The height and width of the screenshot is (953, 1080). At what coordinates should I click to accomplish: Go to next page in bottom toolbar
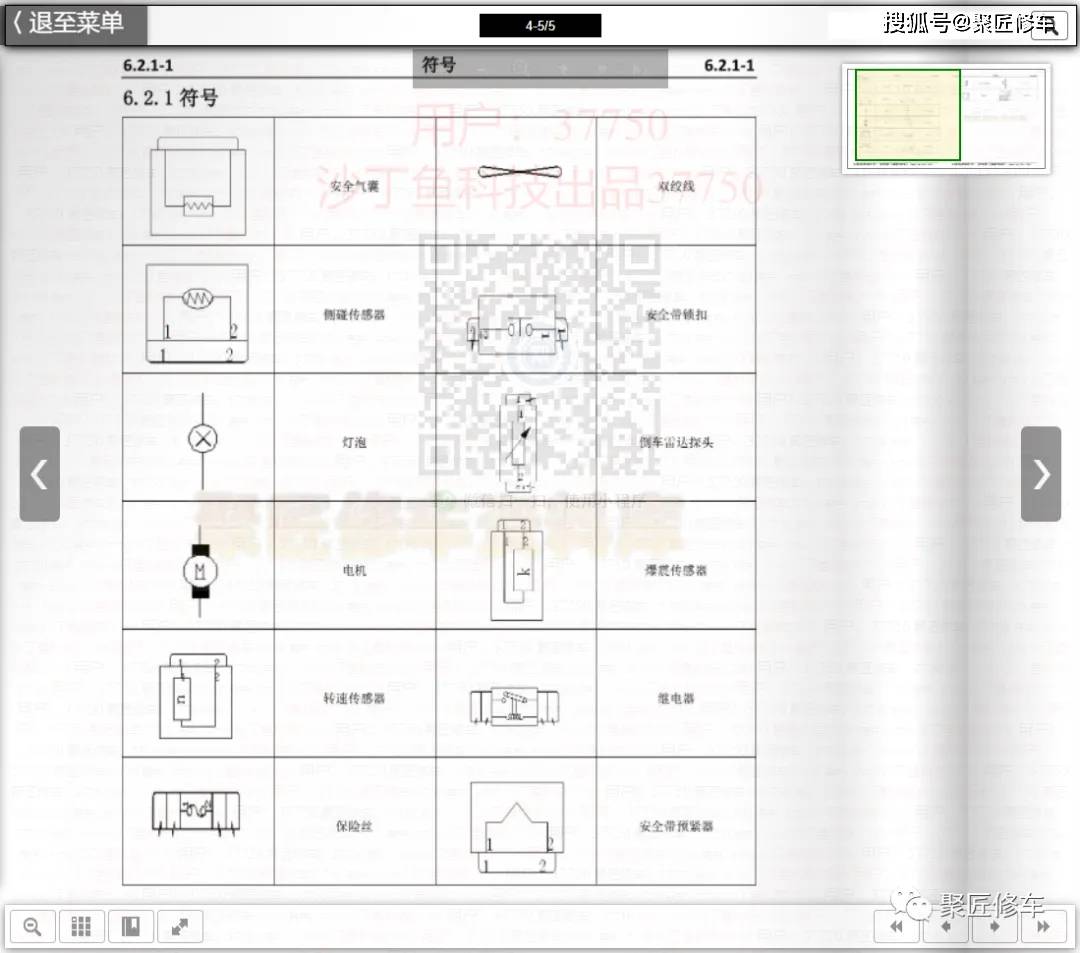click(994, 926)
